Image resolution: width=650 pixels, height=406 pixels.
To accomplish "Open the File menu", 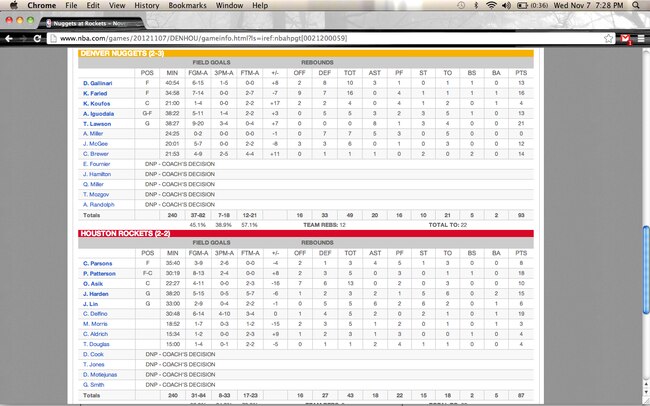I will point(71,5).
